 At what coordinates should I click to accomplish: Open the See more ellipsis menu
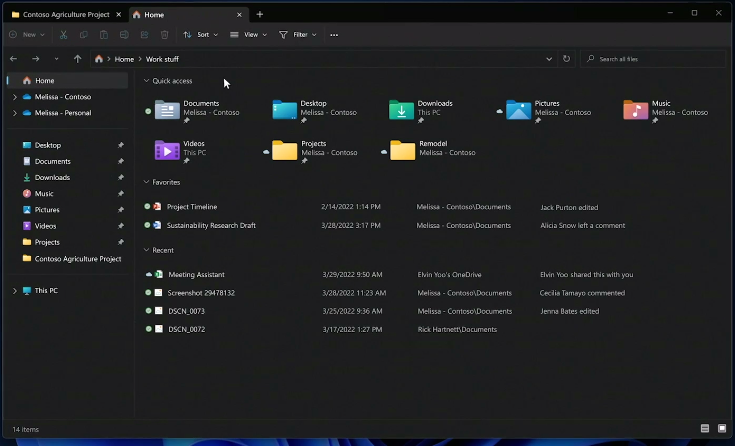click(x=334, y=35)
